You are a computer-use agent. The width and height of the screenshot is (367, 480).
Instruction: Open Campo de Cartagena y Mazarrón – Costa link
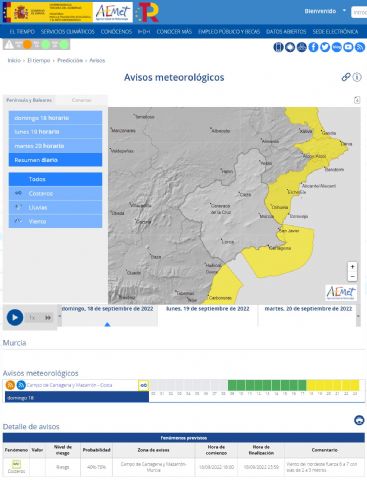pos(69,385)
